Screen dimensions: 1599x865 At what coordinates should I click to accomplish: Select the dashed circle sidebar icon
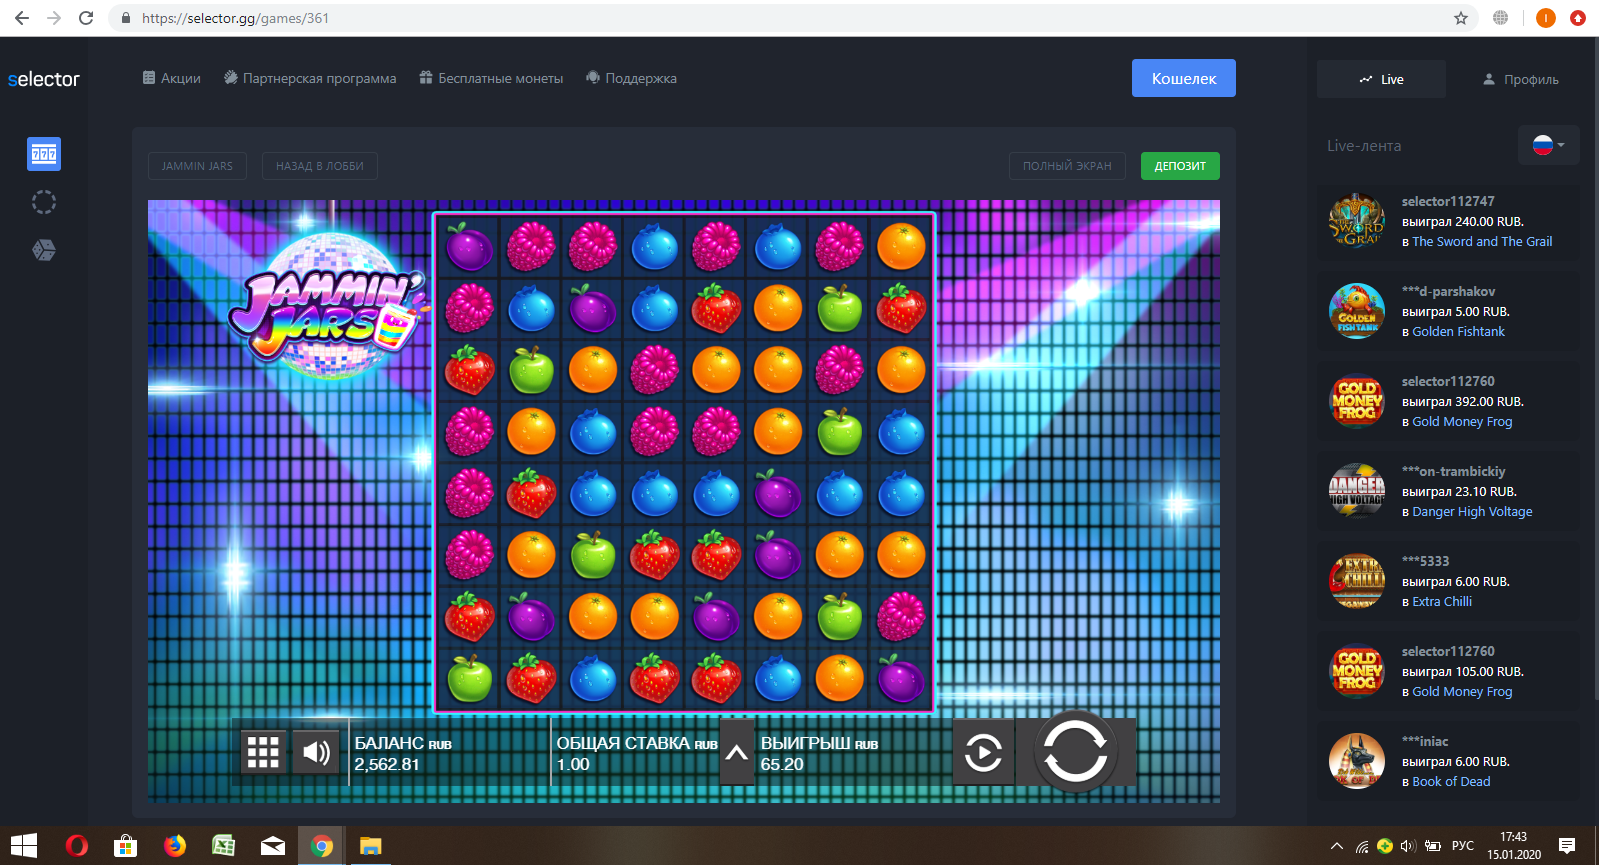(44, 202)
